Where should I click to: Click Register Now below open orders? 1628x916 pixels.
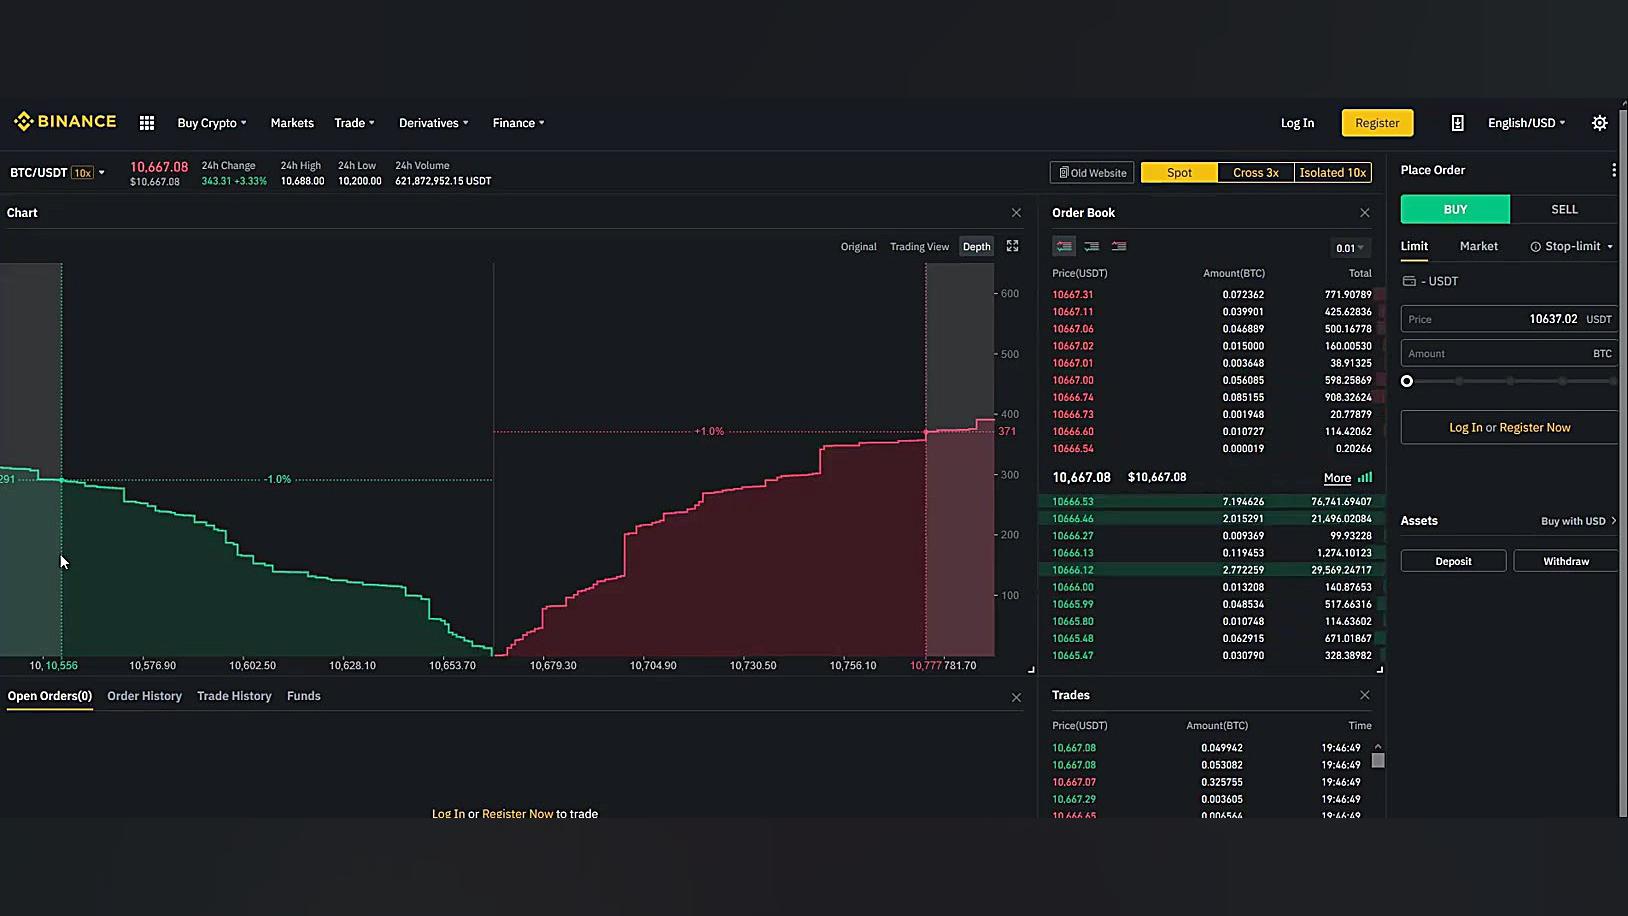tap(517, 814)
